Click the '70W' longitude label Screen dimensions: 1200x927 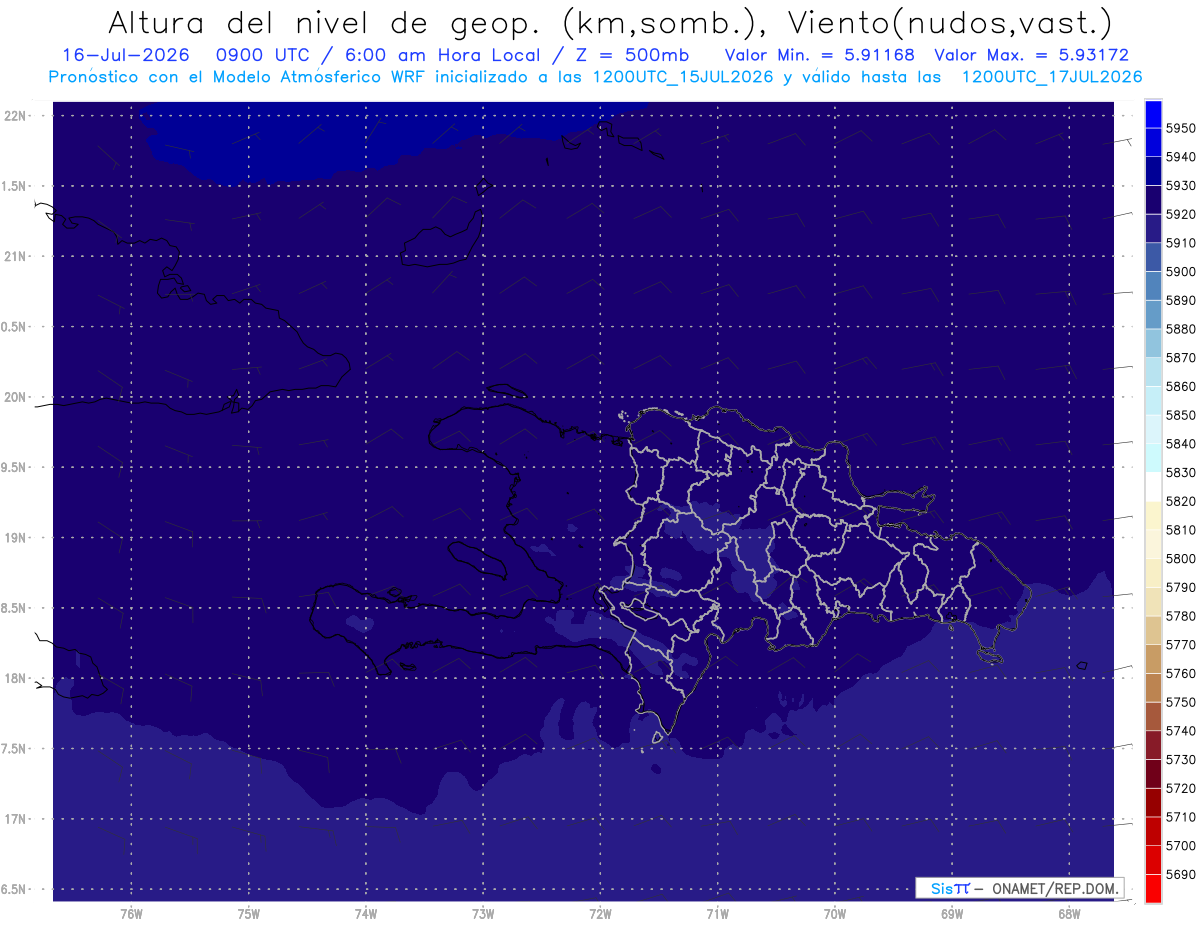[x=835, y=914]
